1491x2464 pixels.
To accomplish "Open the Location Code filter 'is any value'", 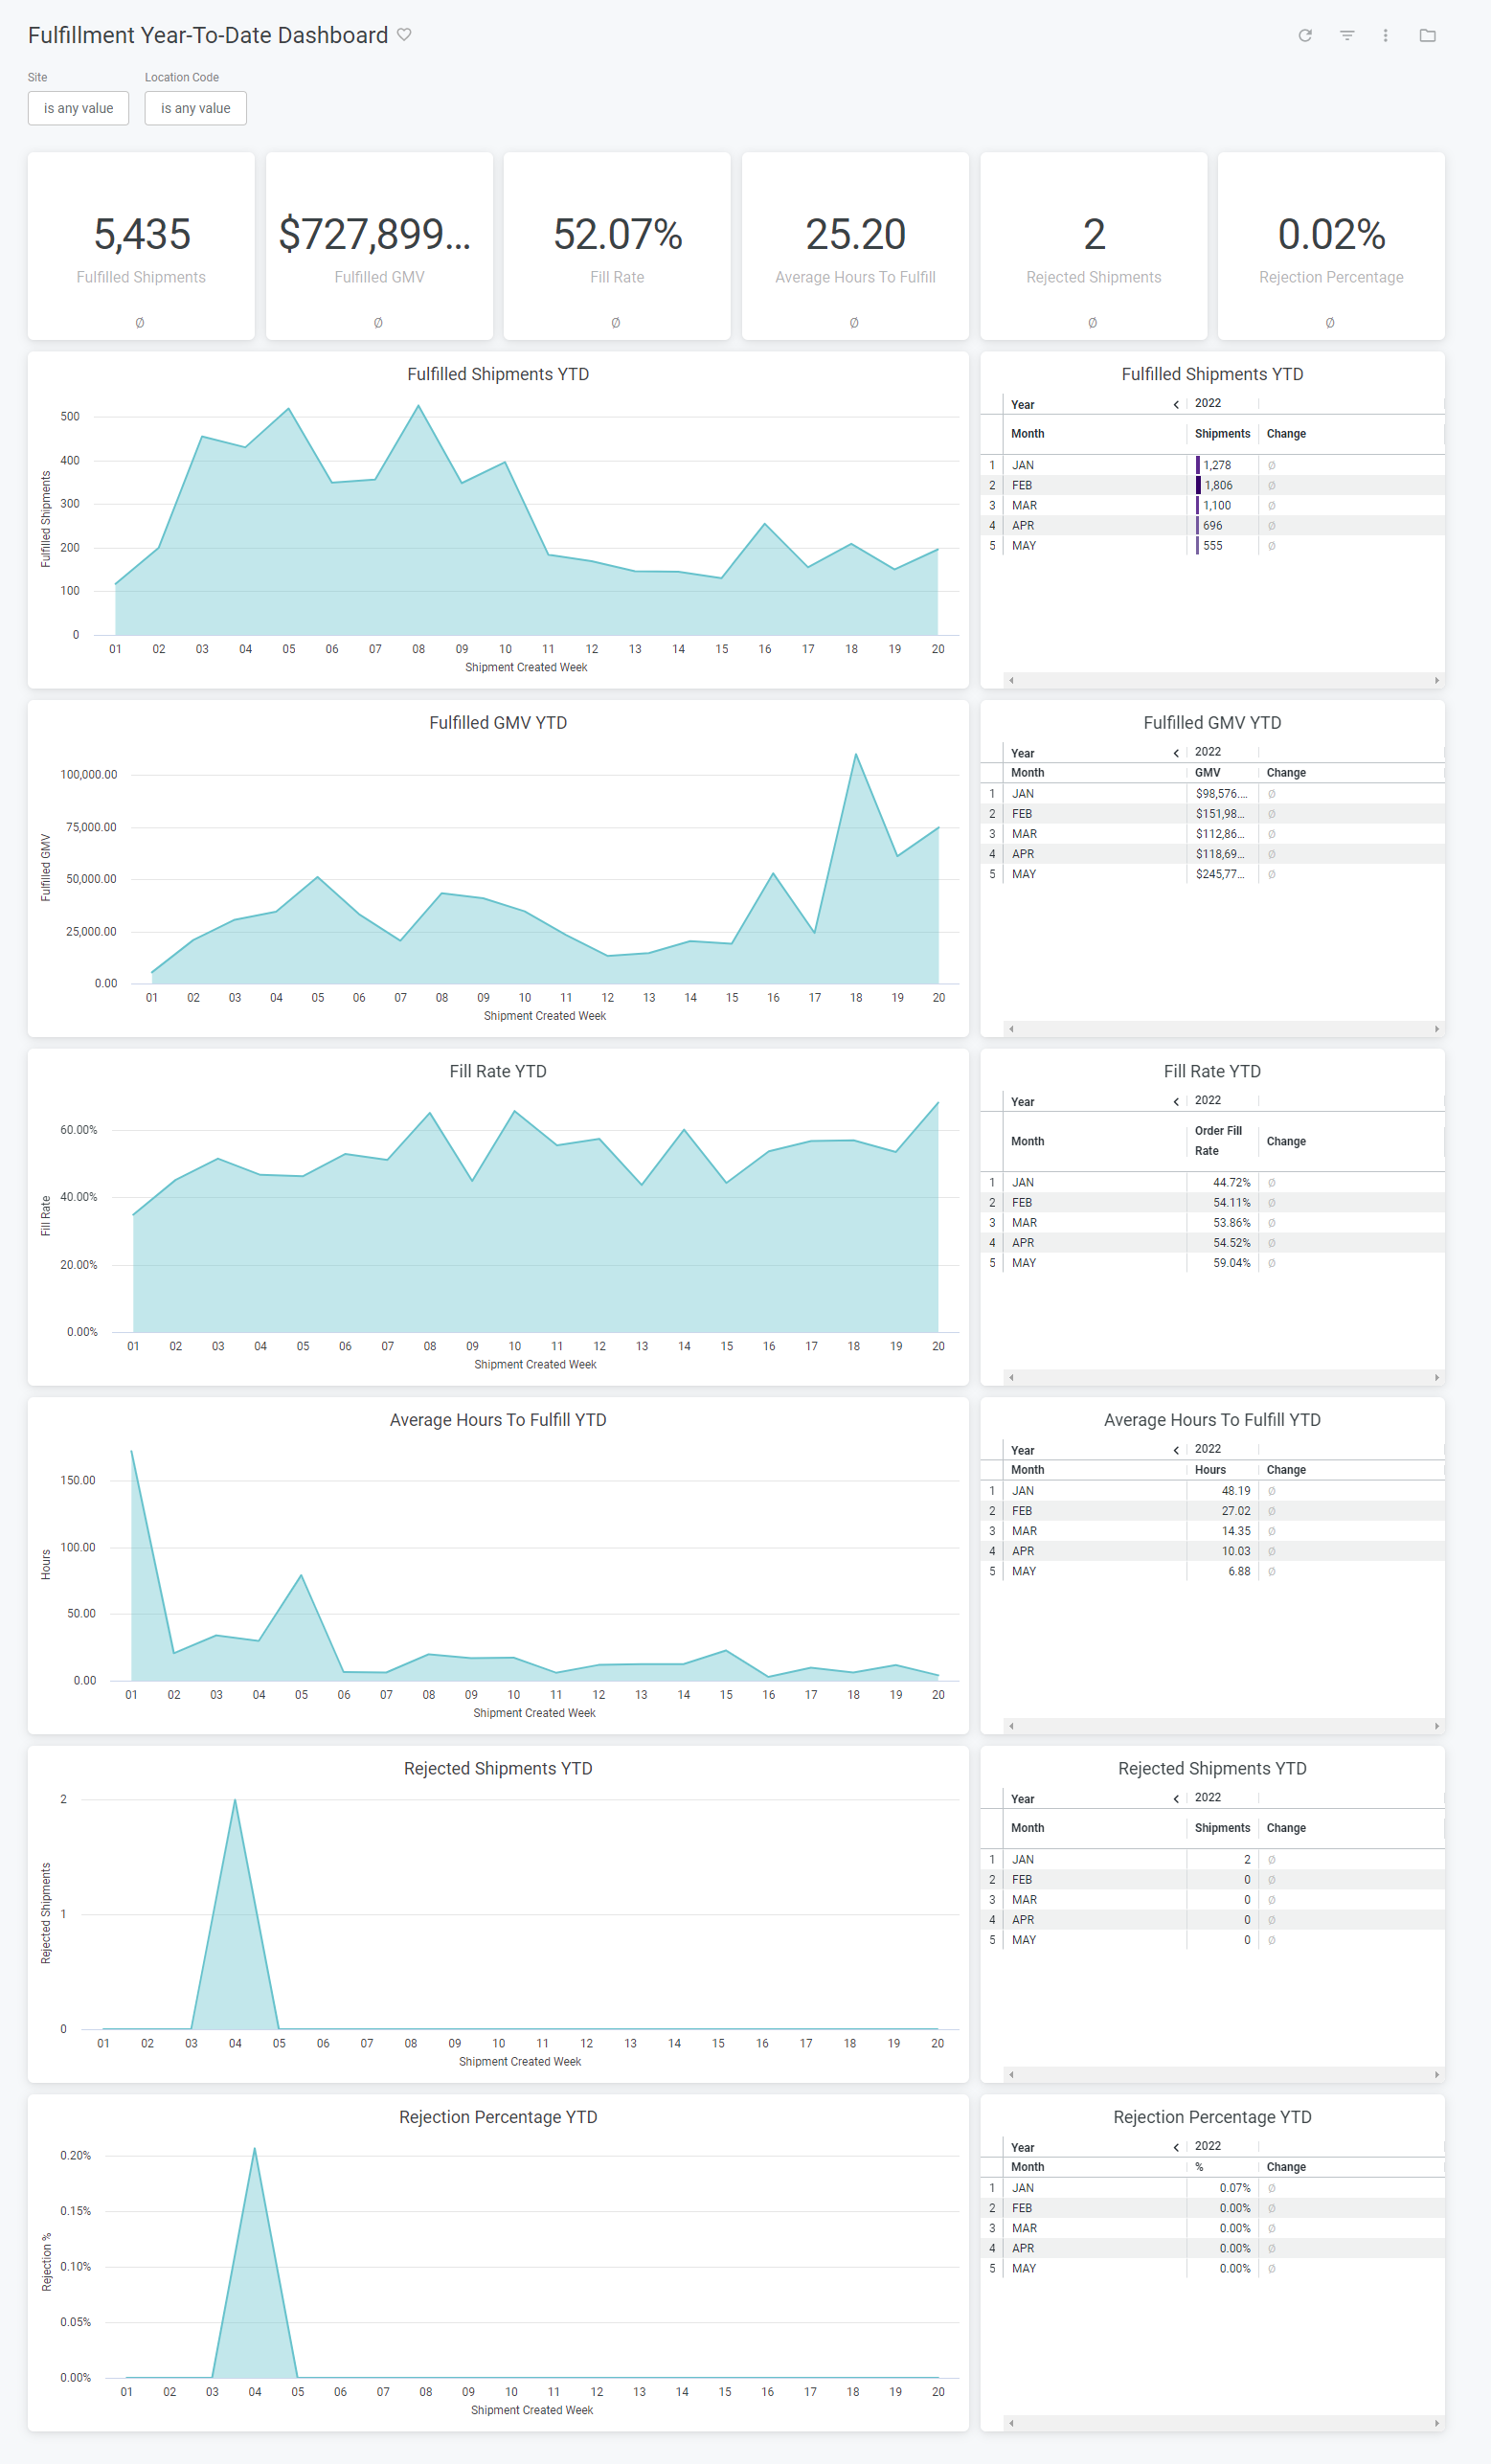I will coord(195,108).
